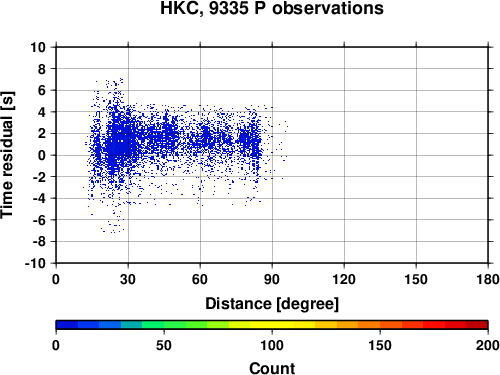Screen dimensions: 500x375
Task: Click the y-axis tick label '-8'
Action: [x=39, y=242]
